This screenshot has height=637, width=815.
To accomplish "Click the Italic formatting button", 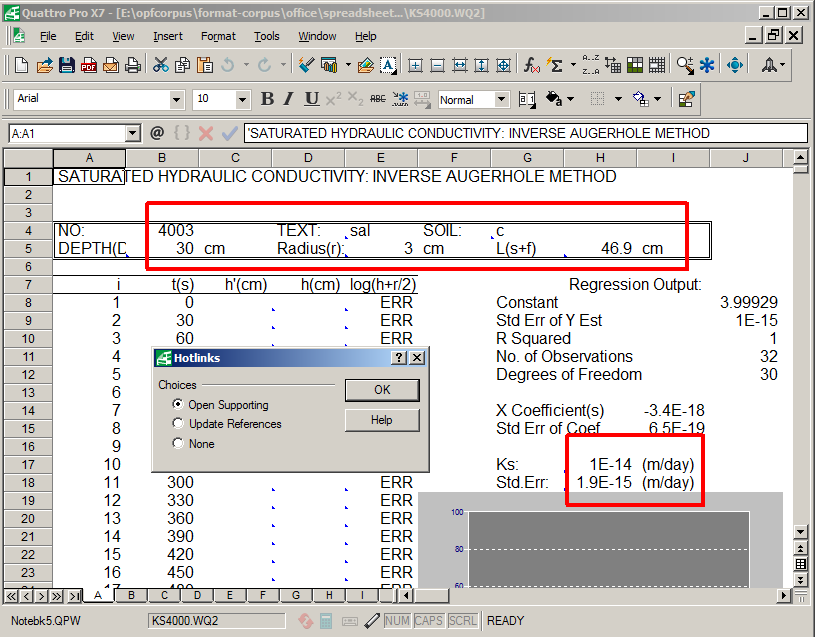I will point(289,99).
